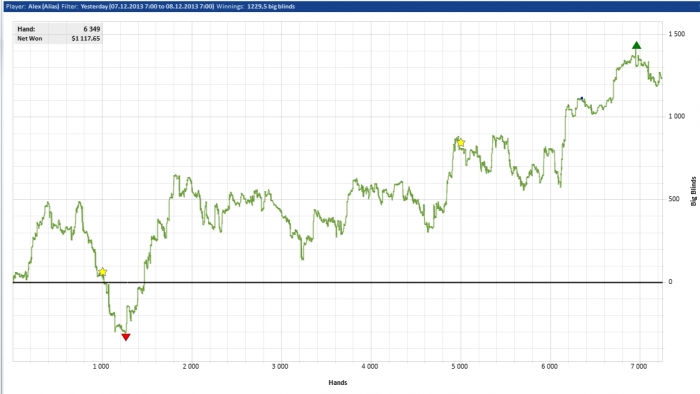Click the 'Big Blinds' y-axis title
The width and height of the screenshot is (700, 394).
click(x=693, y=191)
